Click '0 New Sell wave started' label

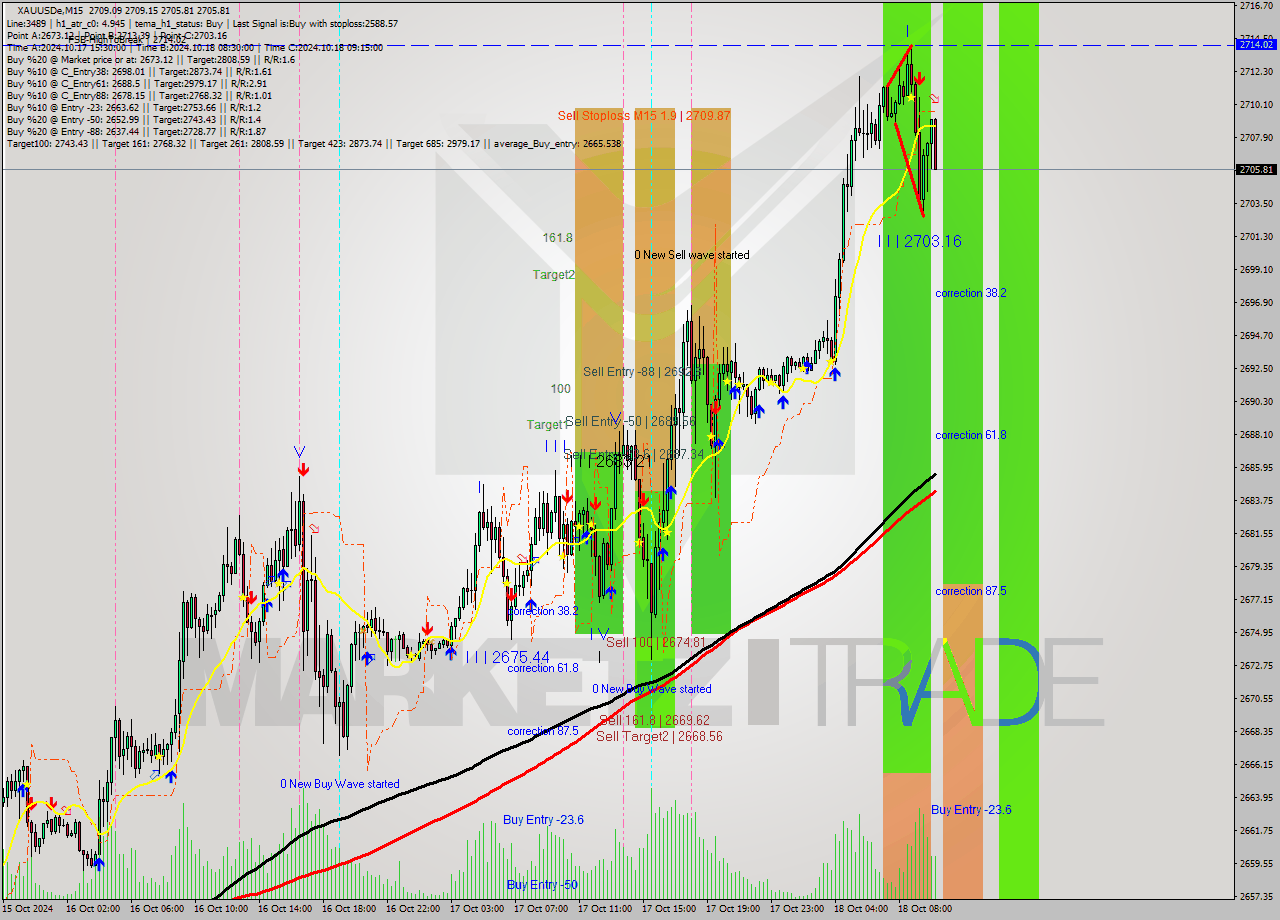(692, 255)
